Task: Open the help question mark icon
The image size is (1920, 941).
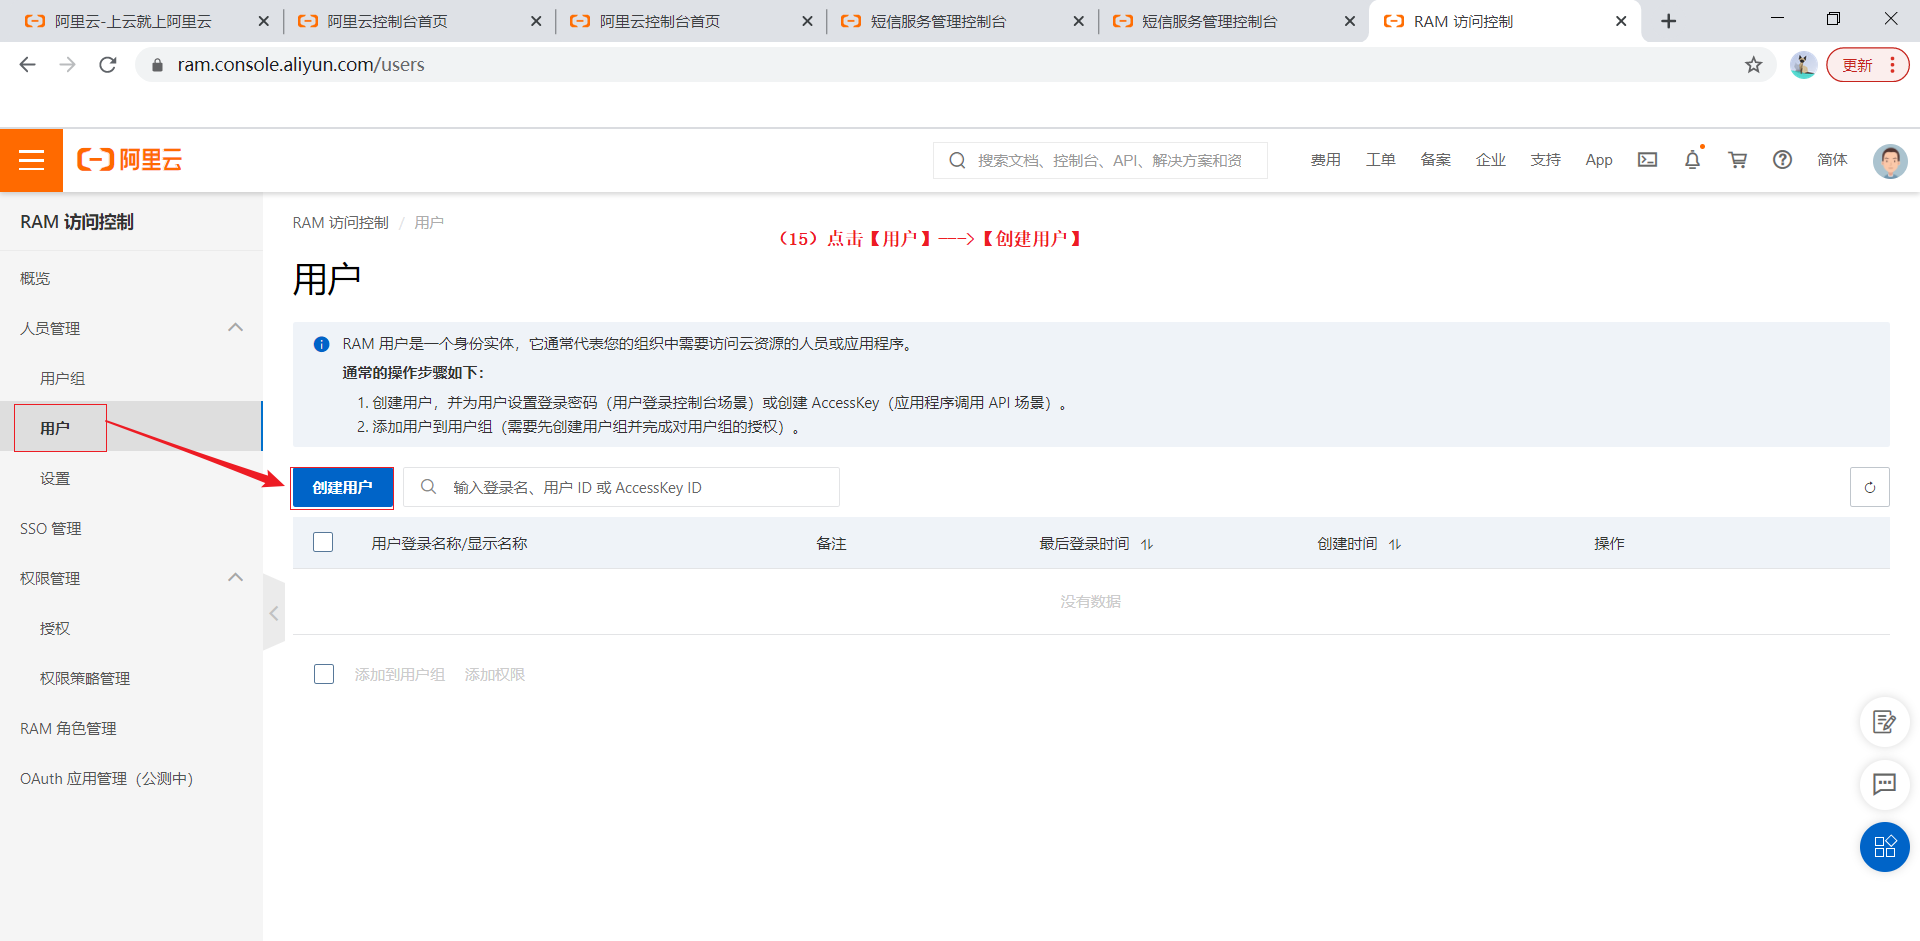Action: pyautogui.click(x=1782, y=160)
